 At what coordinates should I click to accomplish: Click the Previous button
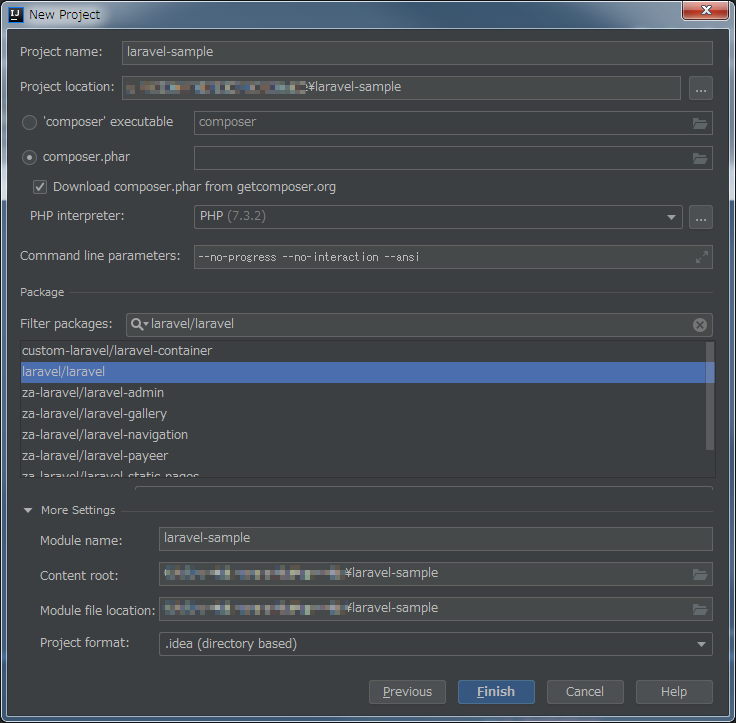(407, 692)
